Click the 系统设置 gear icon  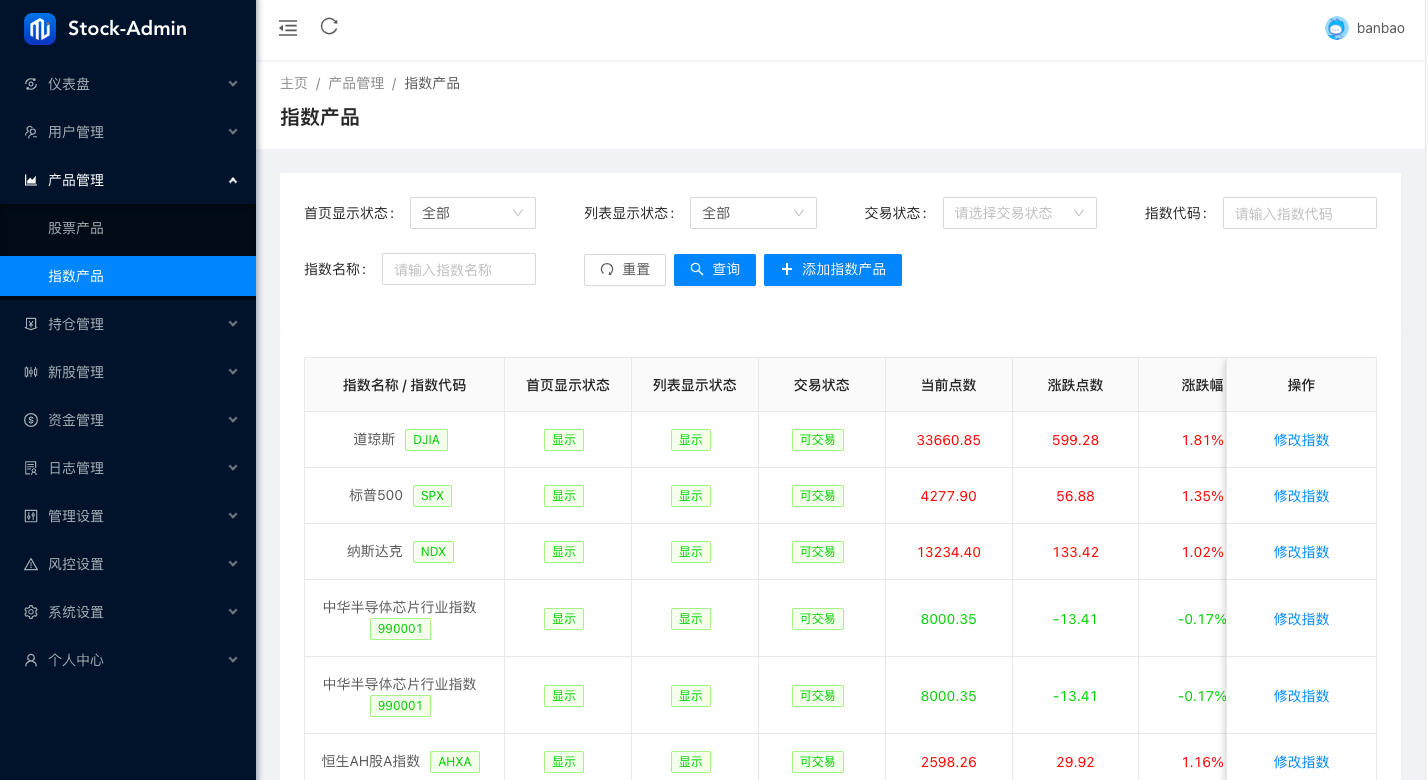point(31,612)
